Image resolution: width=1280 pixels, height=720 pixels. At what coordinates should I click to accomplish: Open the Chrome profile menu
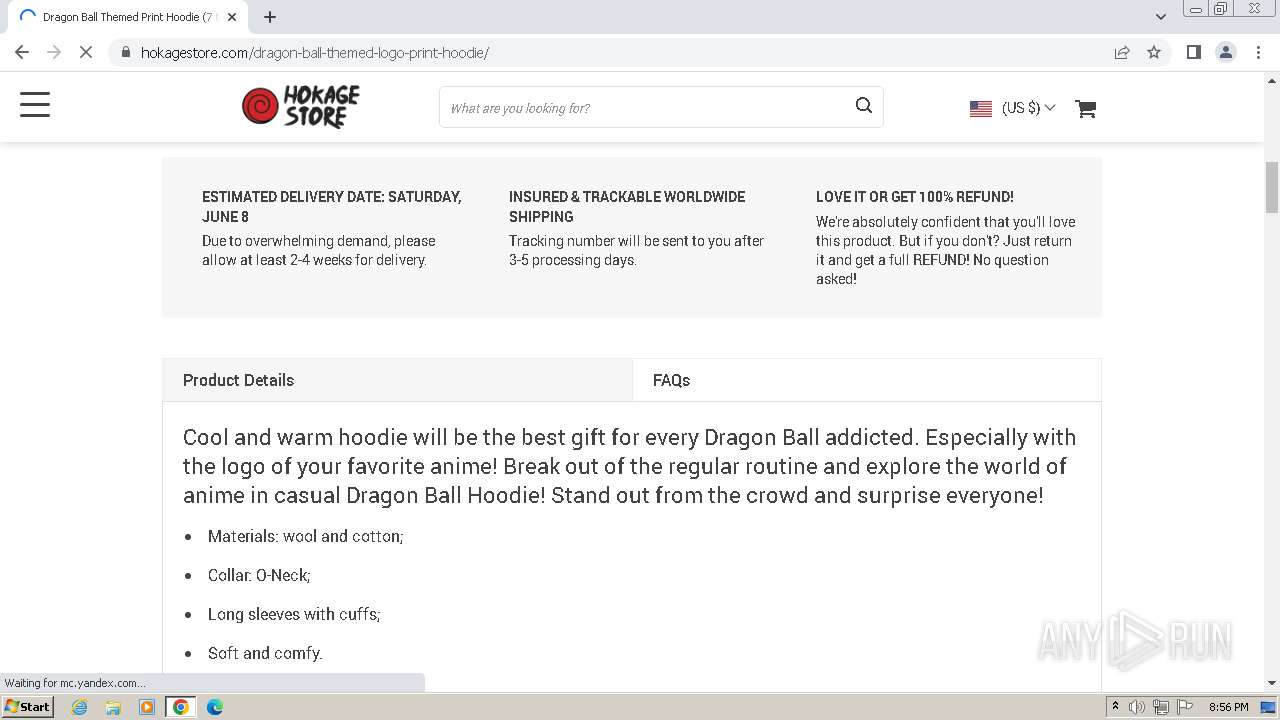1225,52
